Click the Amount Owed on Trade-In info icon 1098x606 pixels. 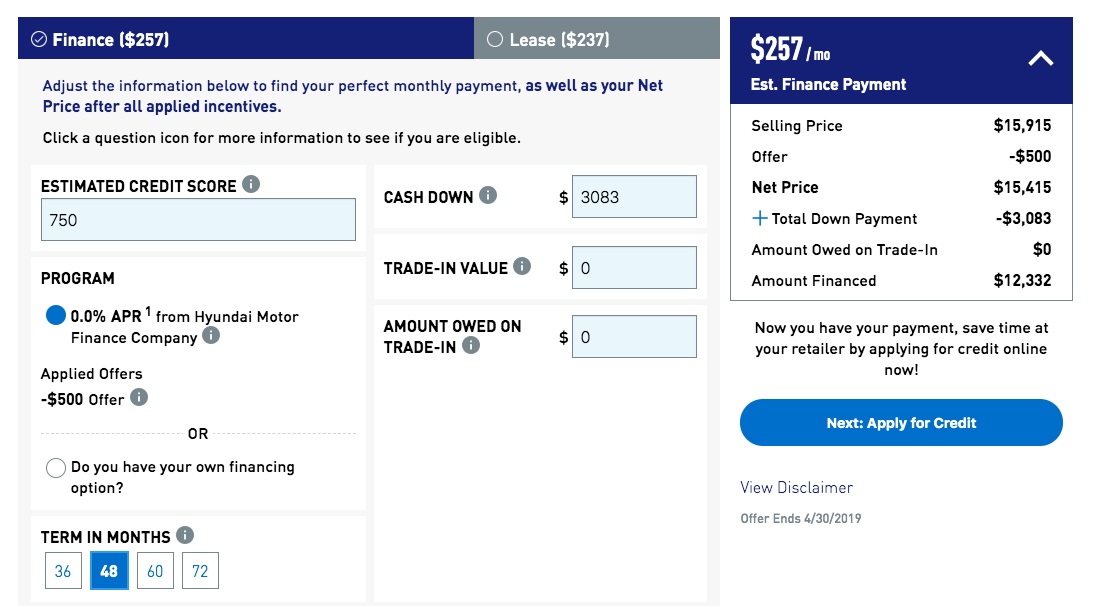[471, 346]
